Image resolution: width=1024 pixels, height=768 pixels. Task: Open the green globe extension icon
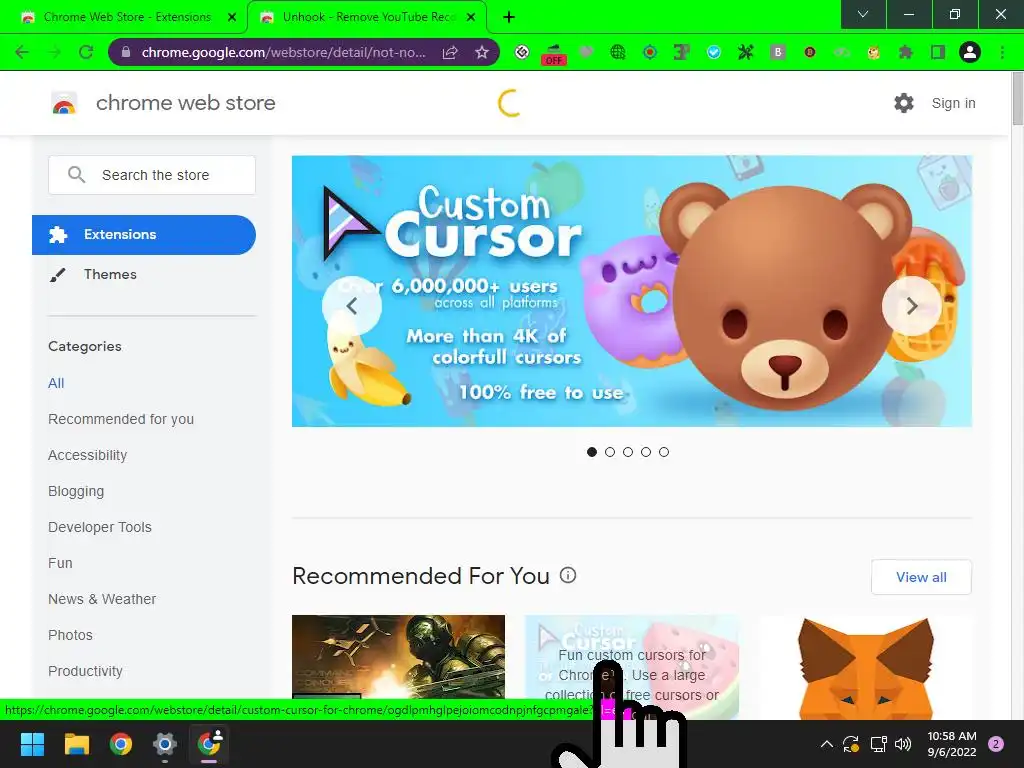click(x=618, y=52)
